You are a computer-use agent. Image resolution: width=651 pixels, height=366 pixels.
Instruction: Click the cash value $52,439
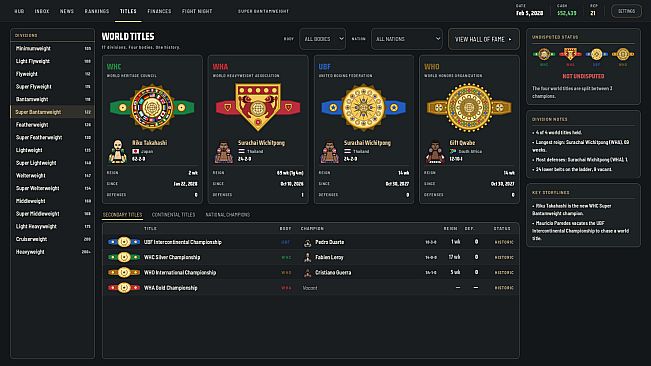coord(567,13)
